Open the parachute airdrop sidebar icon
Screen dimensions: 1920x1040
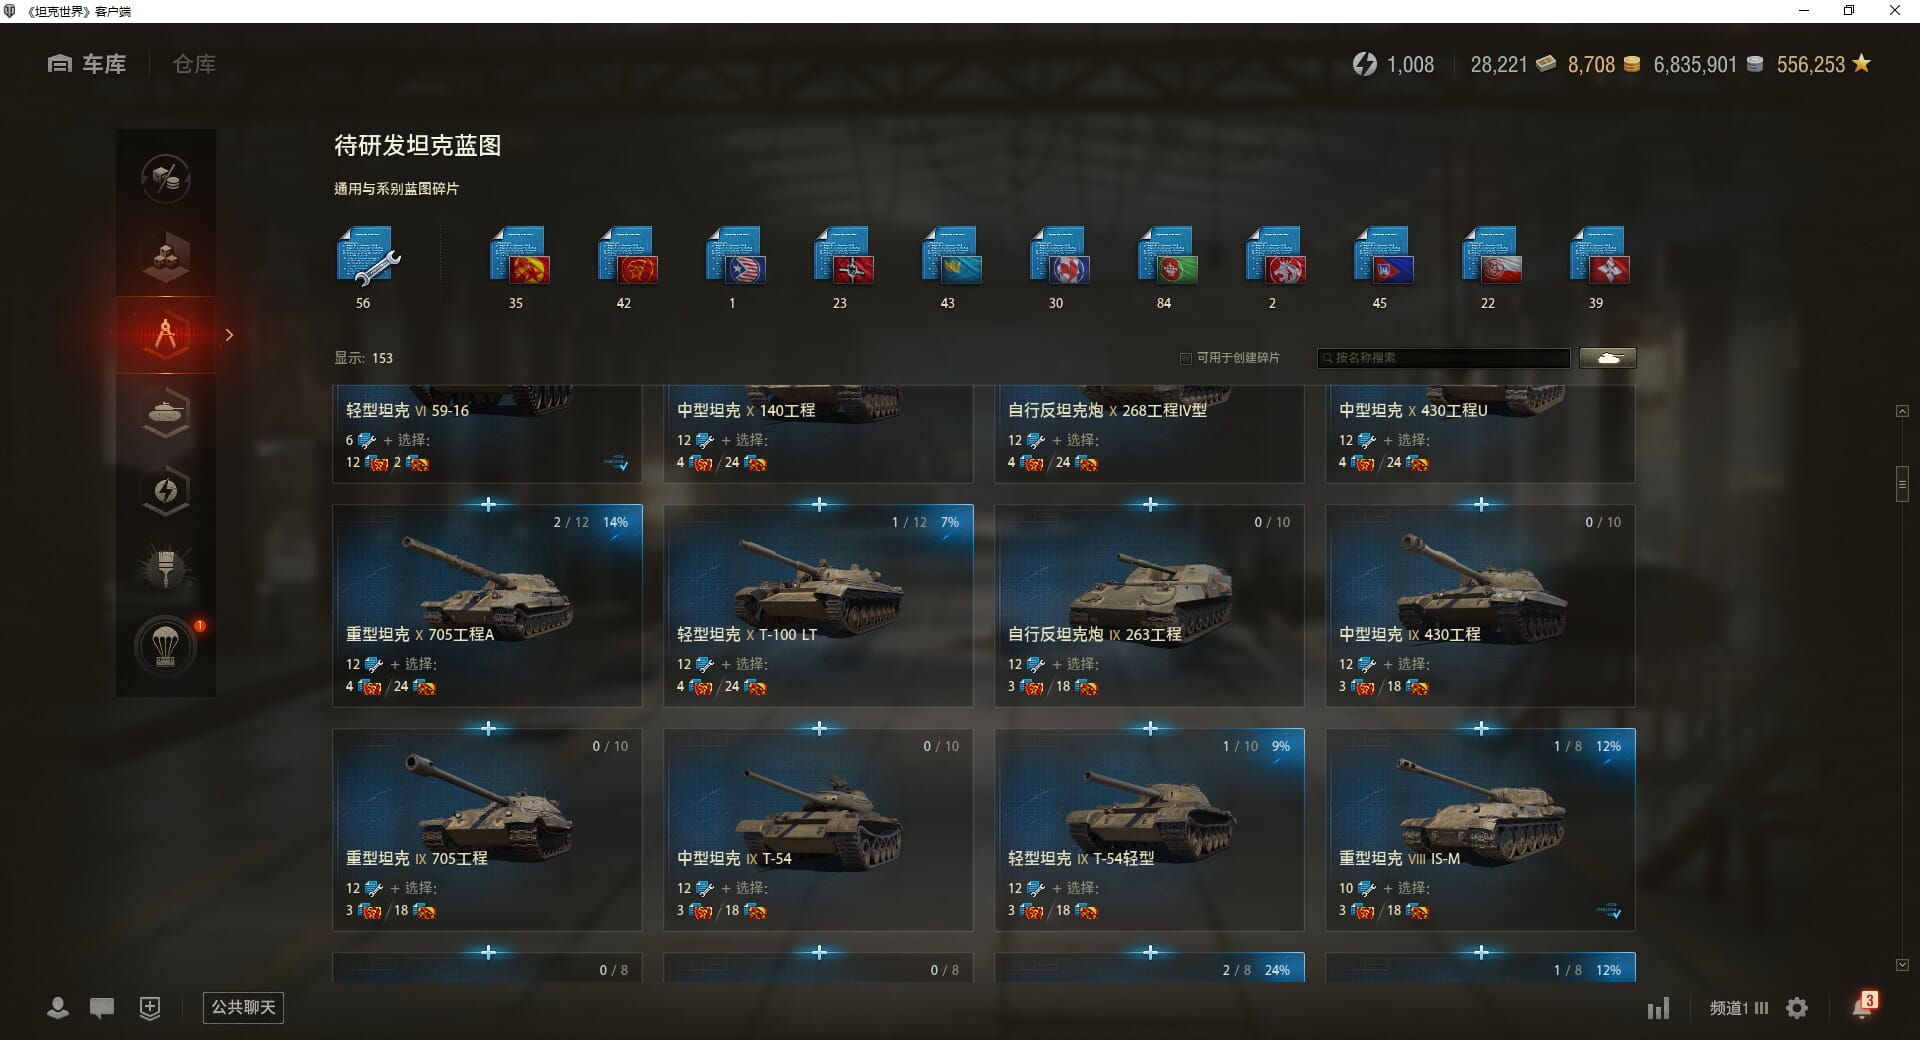pos(166,646)
